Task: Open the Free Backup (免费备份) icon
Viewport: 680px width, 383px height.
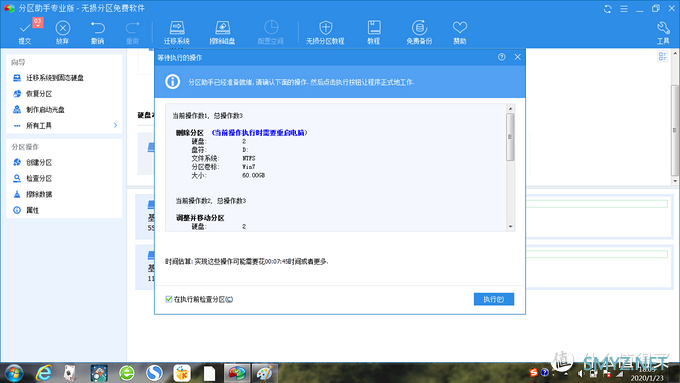Action: click(419, 28)
